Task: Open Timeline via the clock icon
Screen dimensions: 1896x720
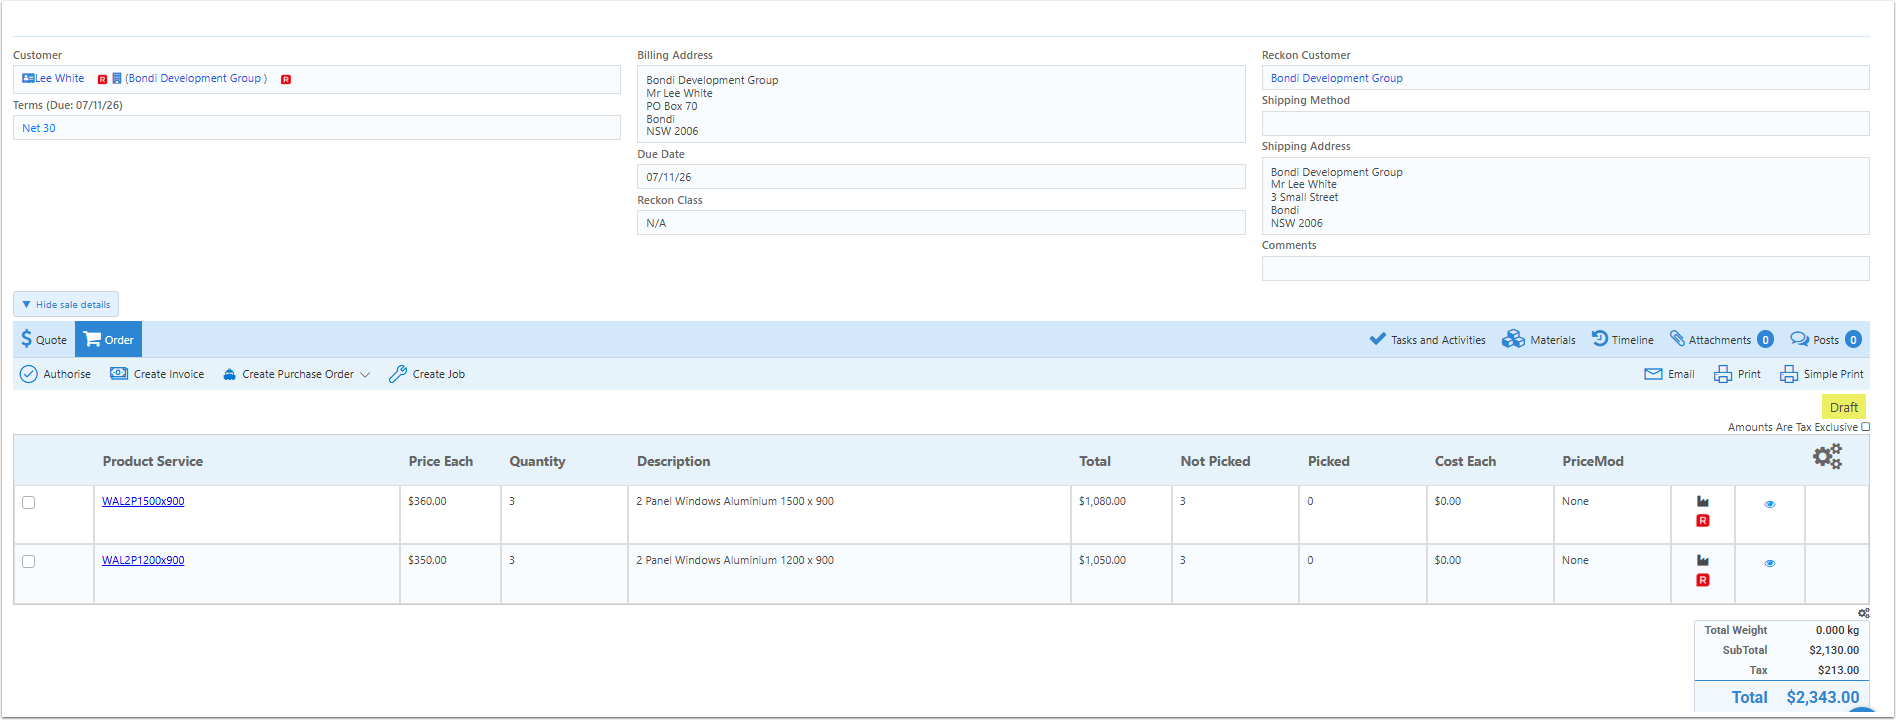Action: point(1600,339)
